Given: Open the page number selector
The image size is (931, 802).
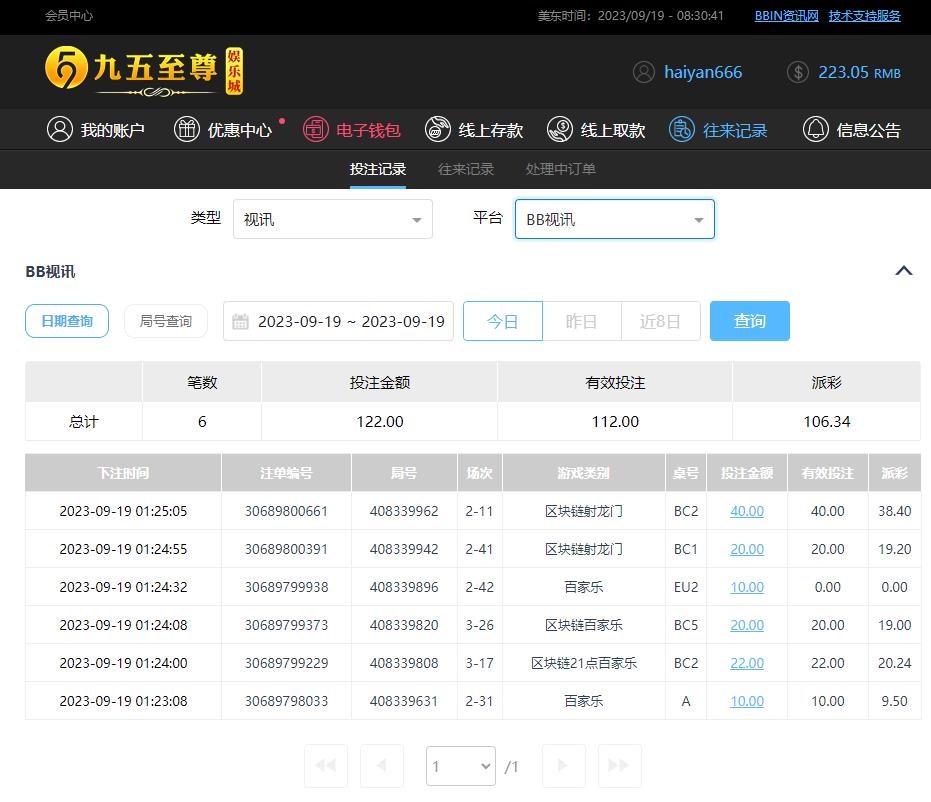Looking at the screenshot, I should tap(460, 766).
